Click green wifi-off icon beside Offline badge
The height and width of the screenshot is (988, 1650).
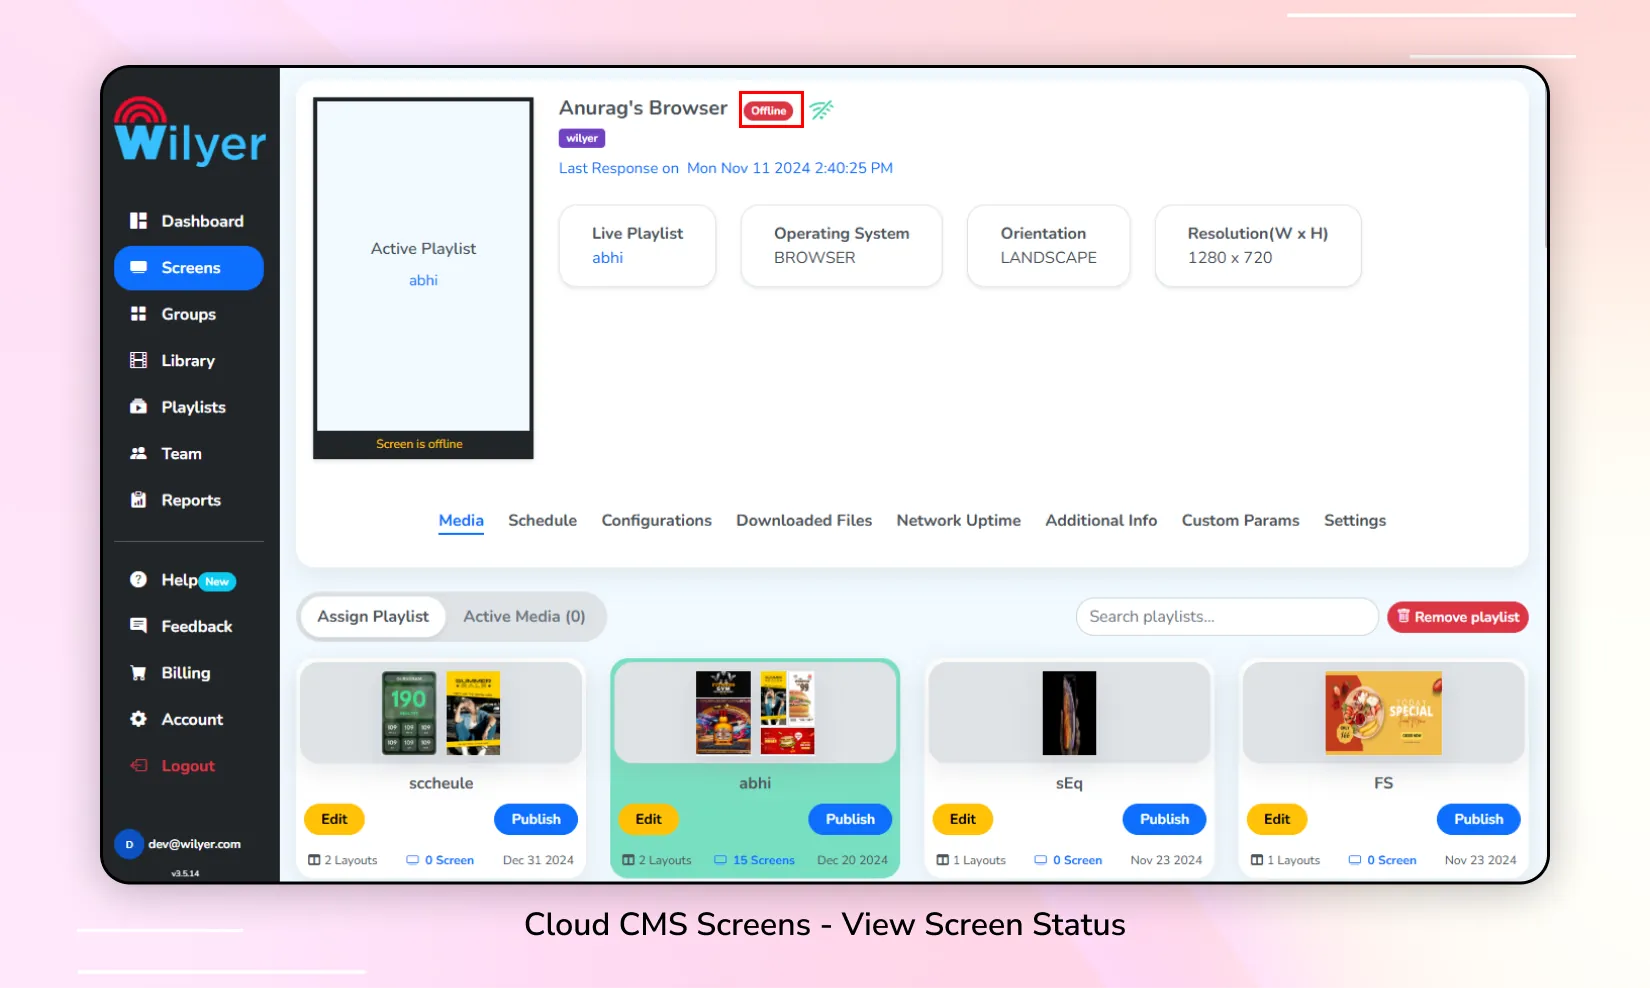822,109
